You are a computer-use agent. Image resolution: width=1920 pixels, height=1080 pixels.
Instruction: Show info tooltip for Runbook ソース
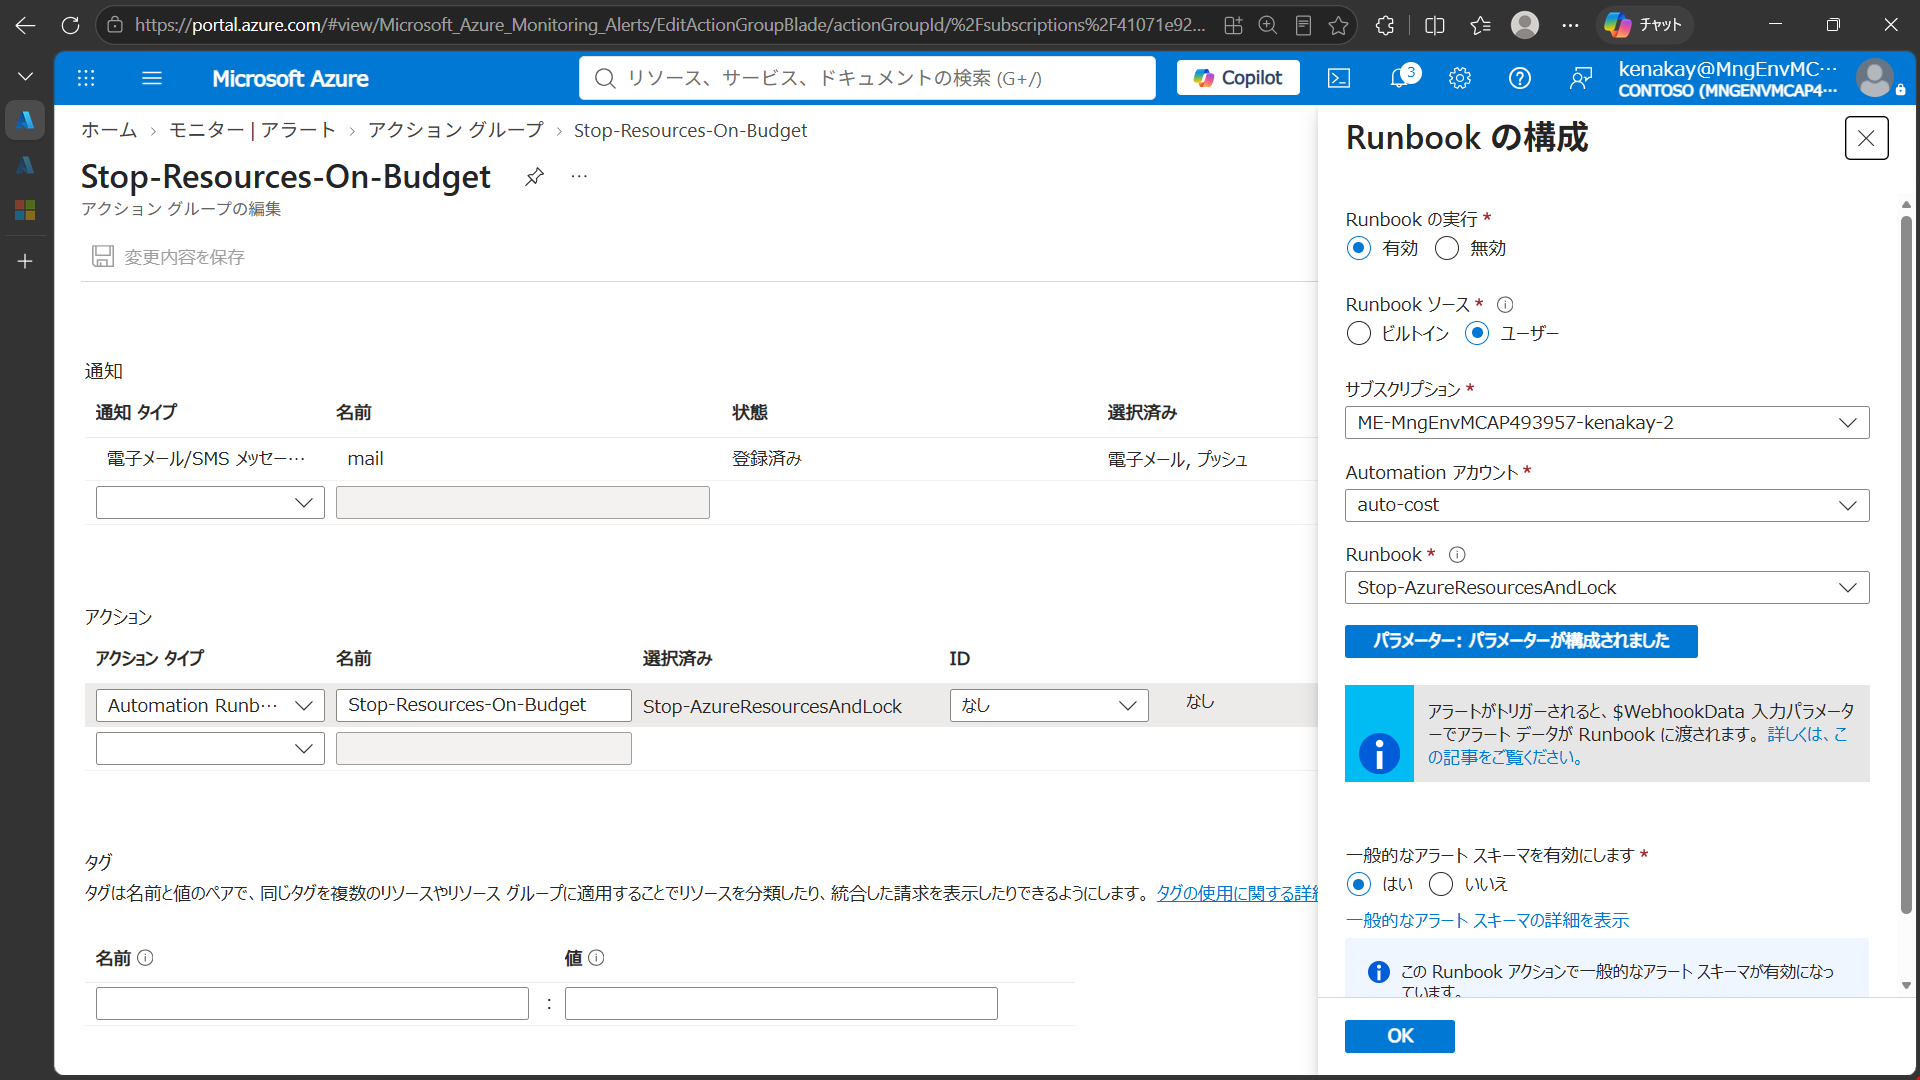[1505, 305]
